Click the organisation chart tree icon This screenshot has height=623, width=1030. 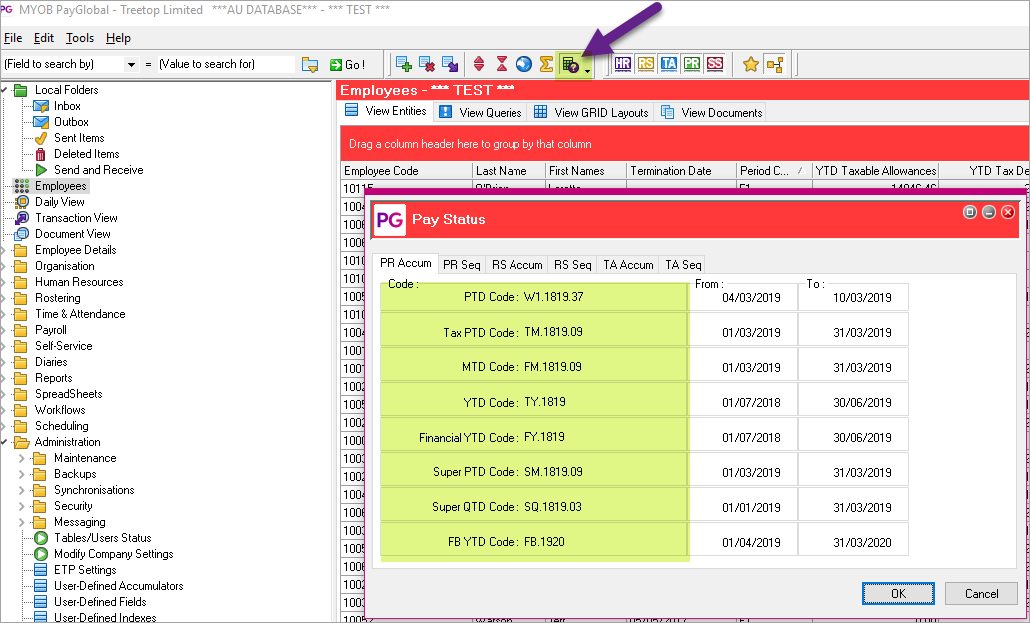(x=775, y=64)
